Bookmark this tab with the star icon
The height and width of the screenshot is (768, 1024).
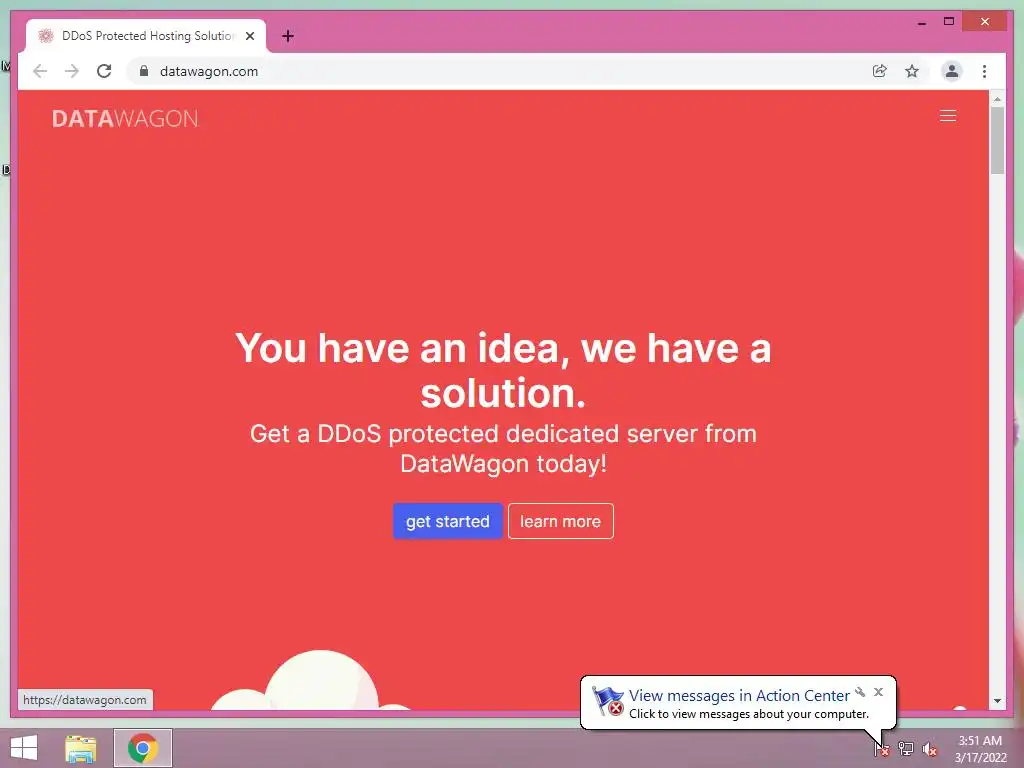[912, 71]
